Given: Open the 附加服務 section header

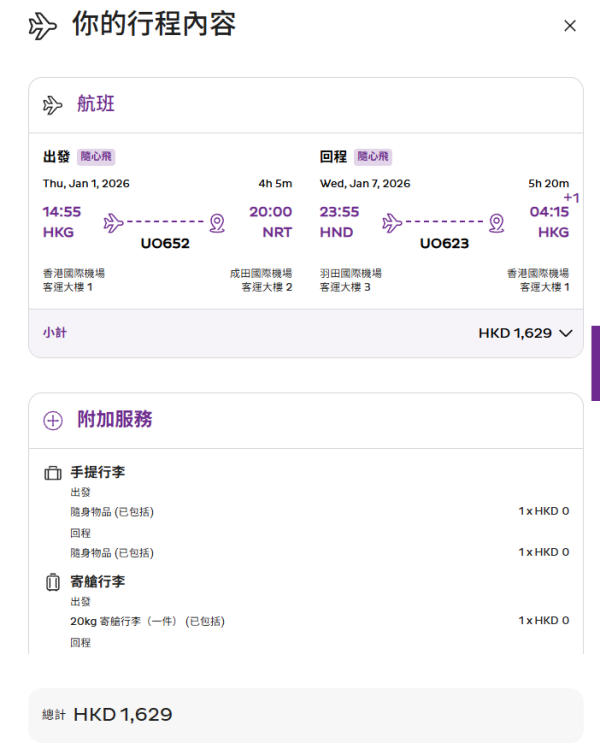Looking at the screenshot, I should tap(115, 420).
